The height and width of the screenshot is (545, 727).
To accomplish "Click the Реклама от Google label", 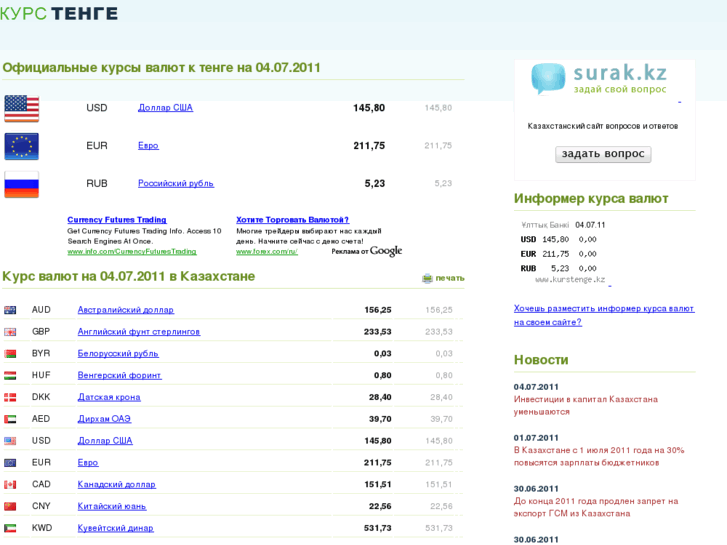I will click(366, 251).
